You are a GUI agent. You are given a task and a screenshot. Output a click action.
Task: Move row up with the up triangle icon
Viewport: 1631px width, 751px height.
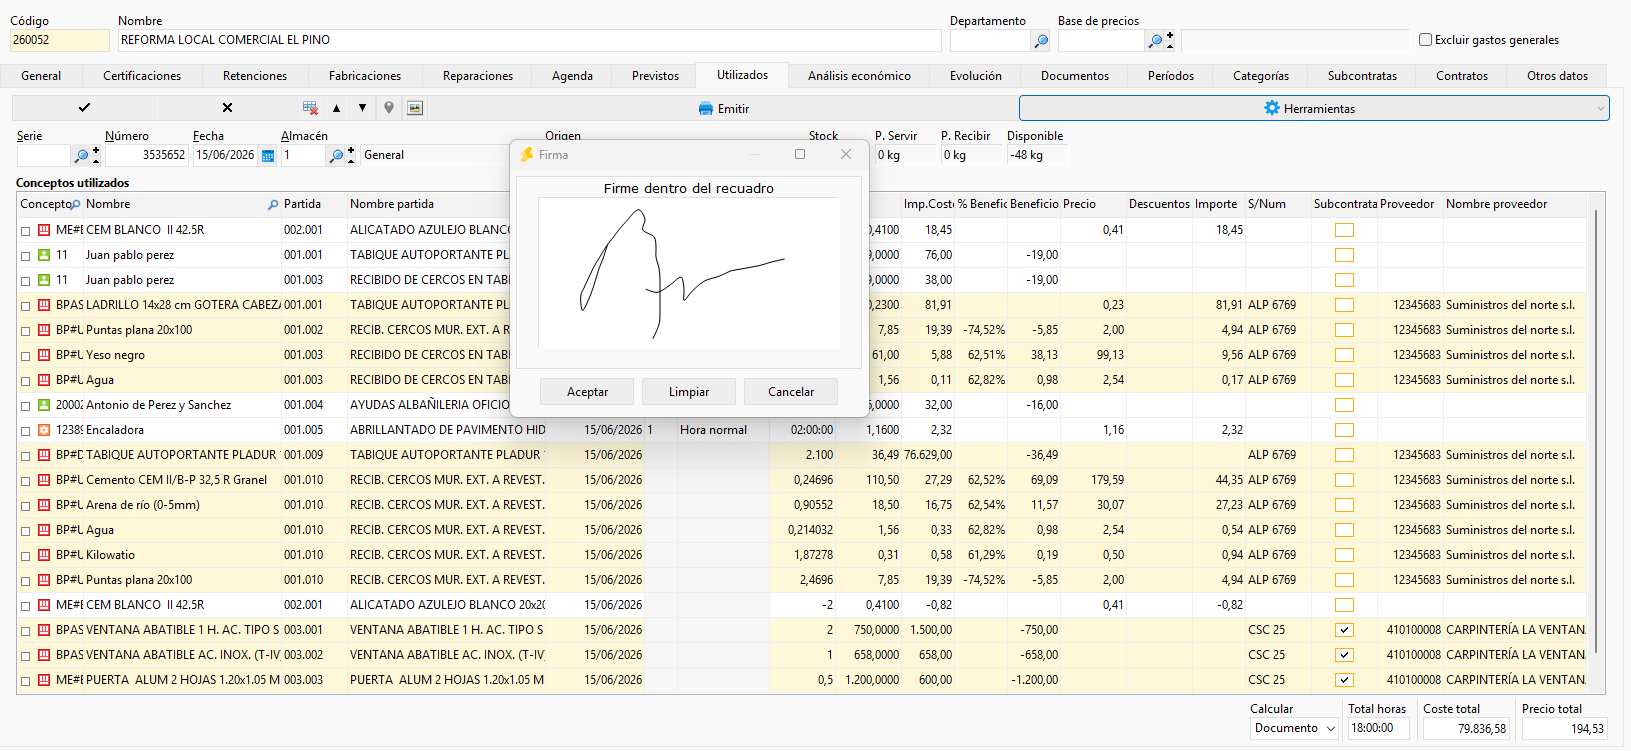click(x=336, y=108)
